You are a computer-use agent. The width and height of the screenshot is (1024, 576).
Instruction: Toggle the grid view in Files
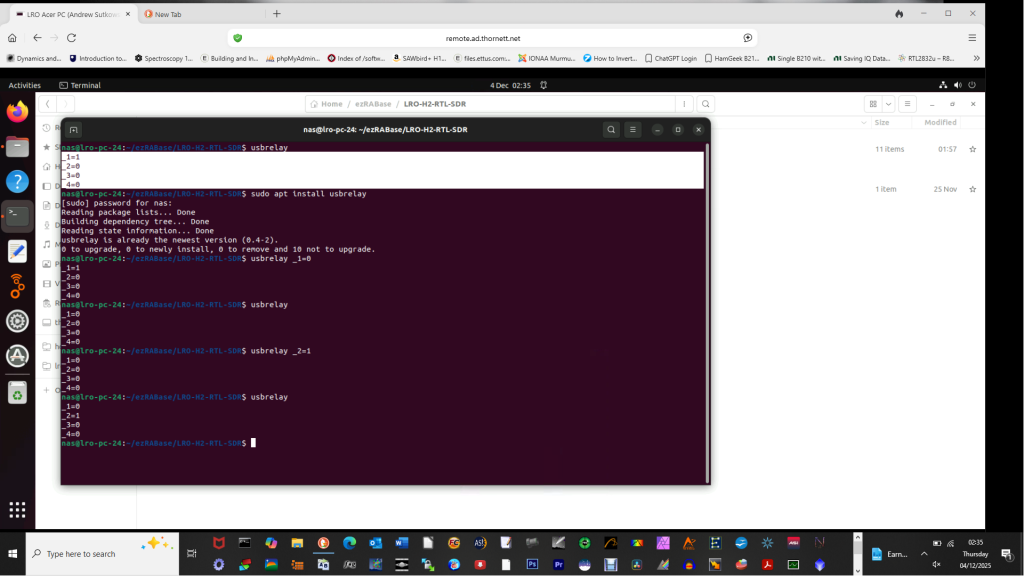point(873,104)
